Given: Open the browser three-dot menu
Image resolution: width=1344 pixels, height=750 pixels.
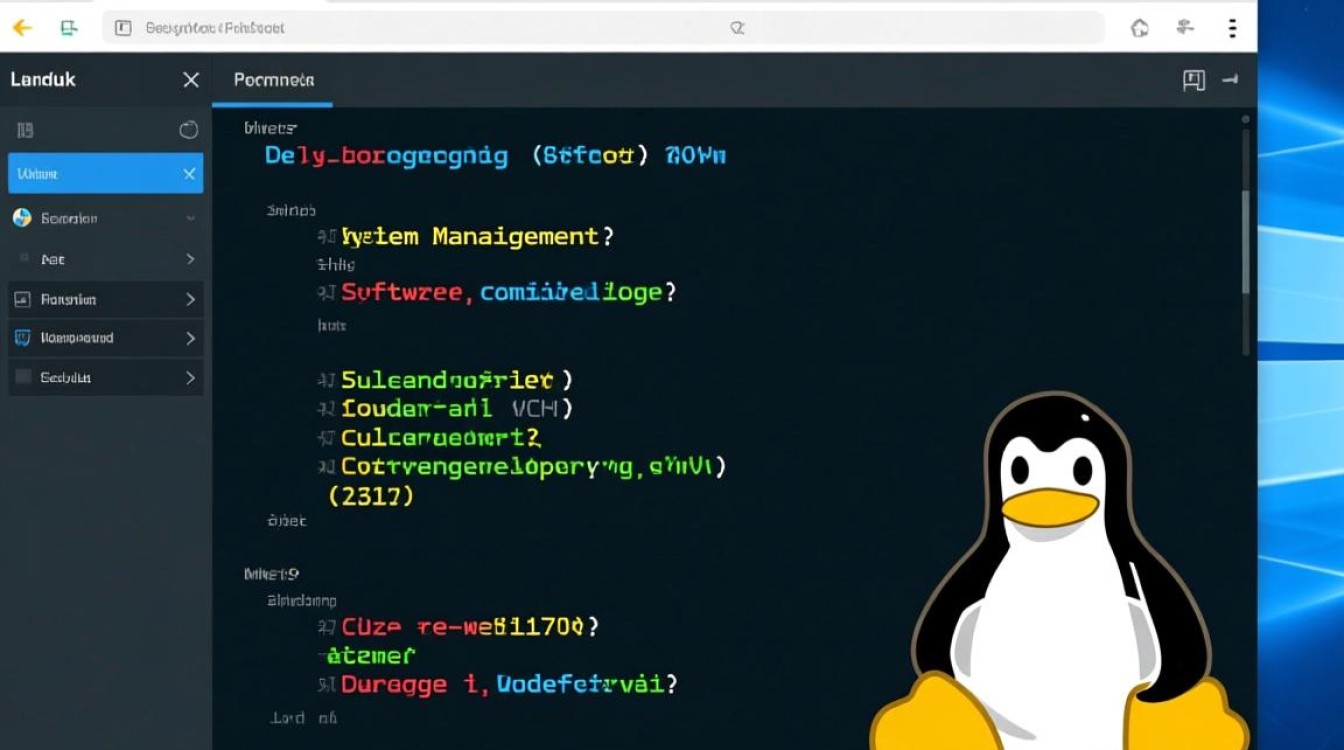Looking at the screenshot, I should click(1232, 28).
